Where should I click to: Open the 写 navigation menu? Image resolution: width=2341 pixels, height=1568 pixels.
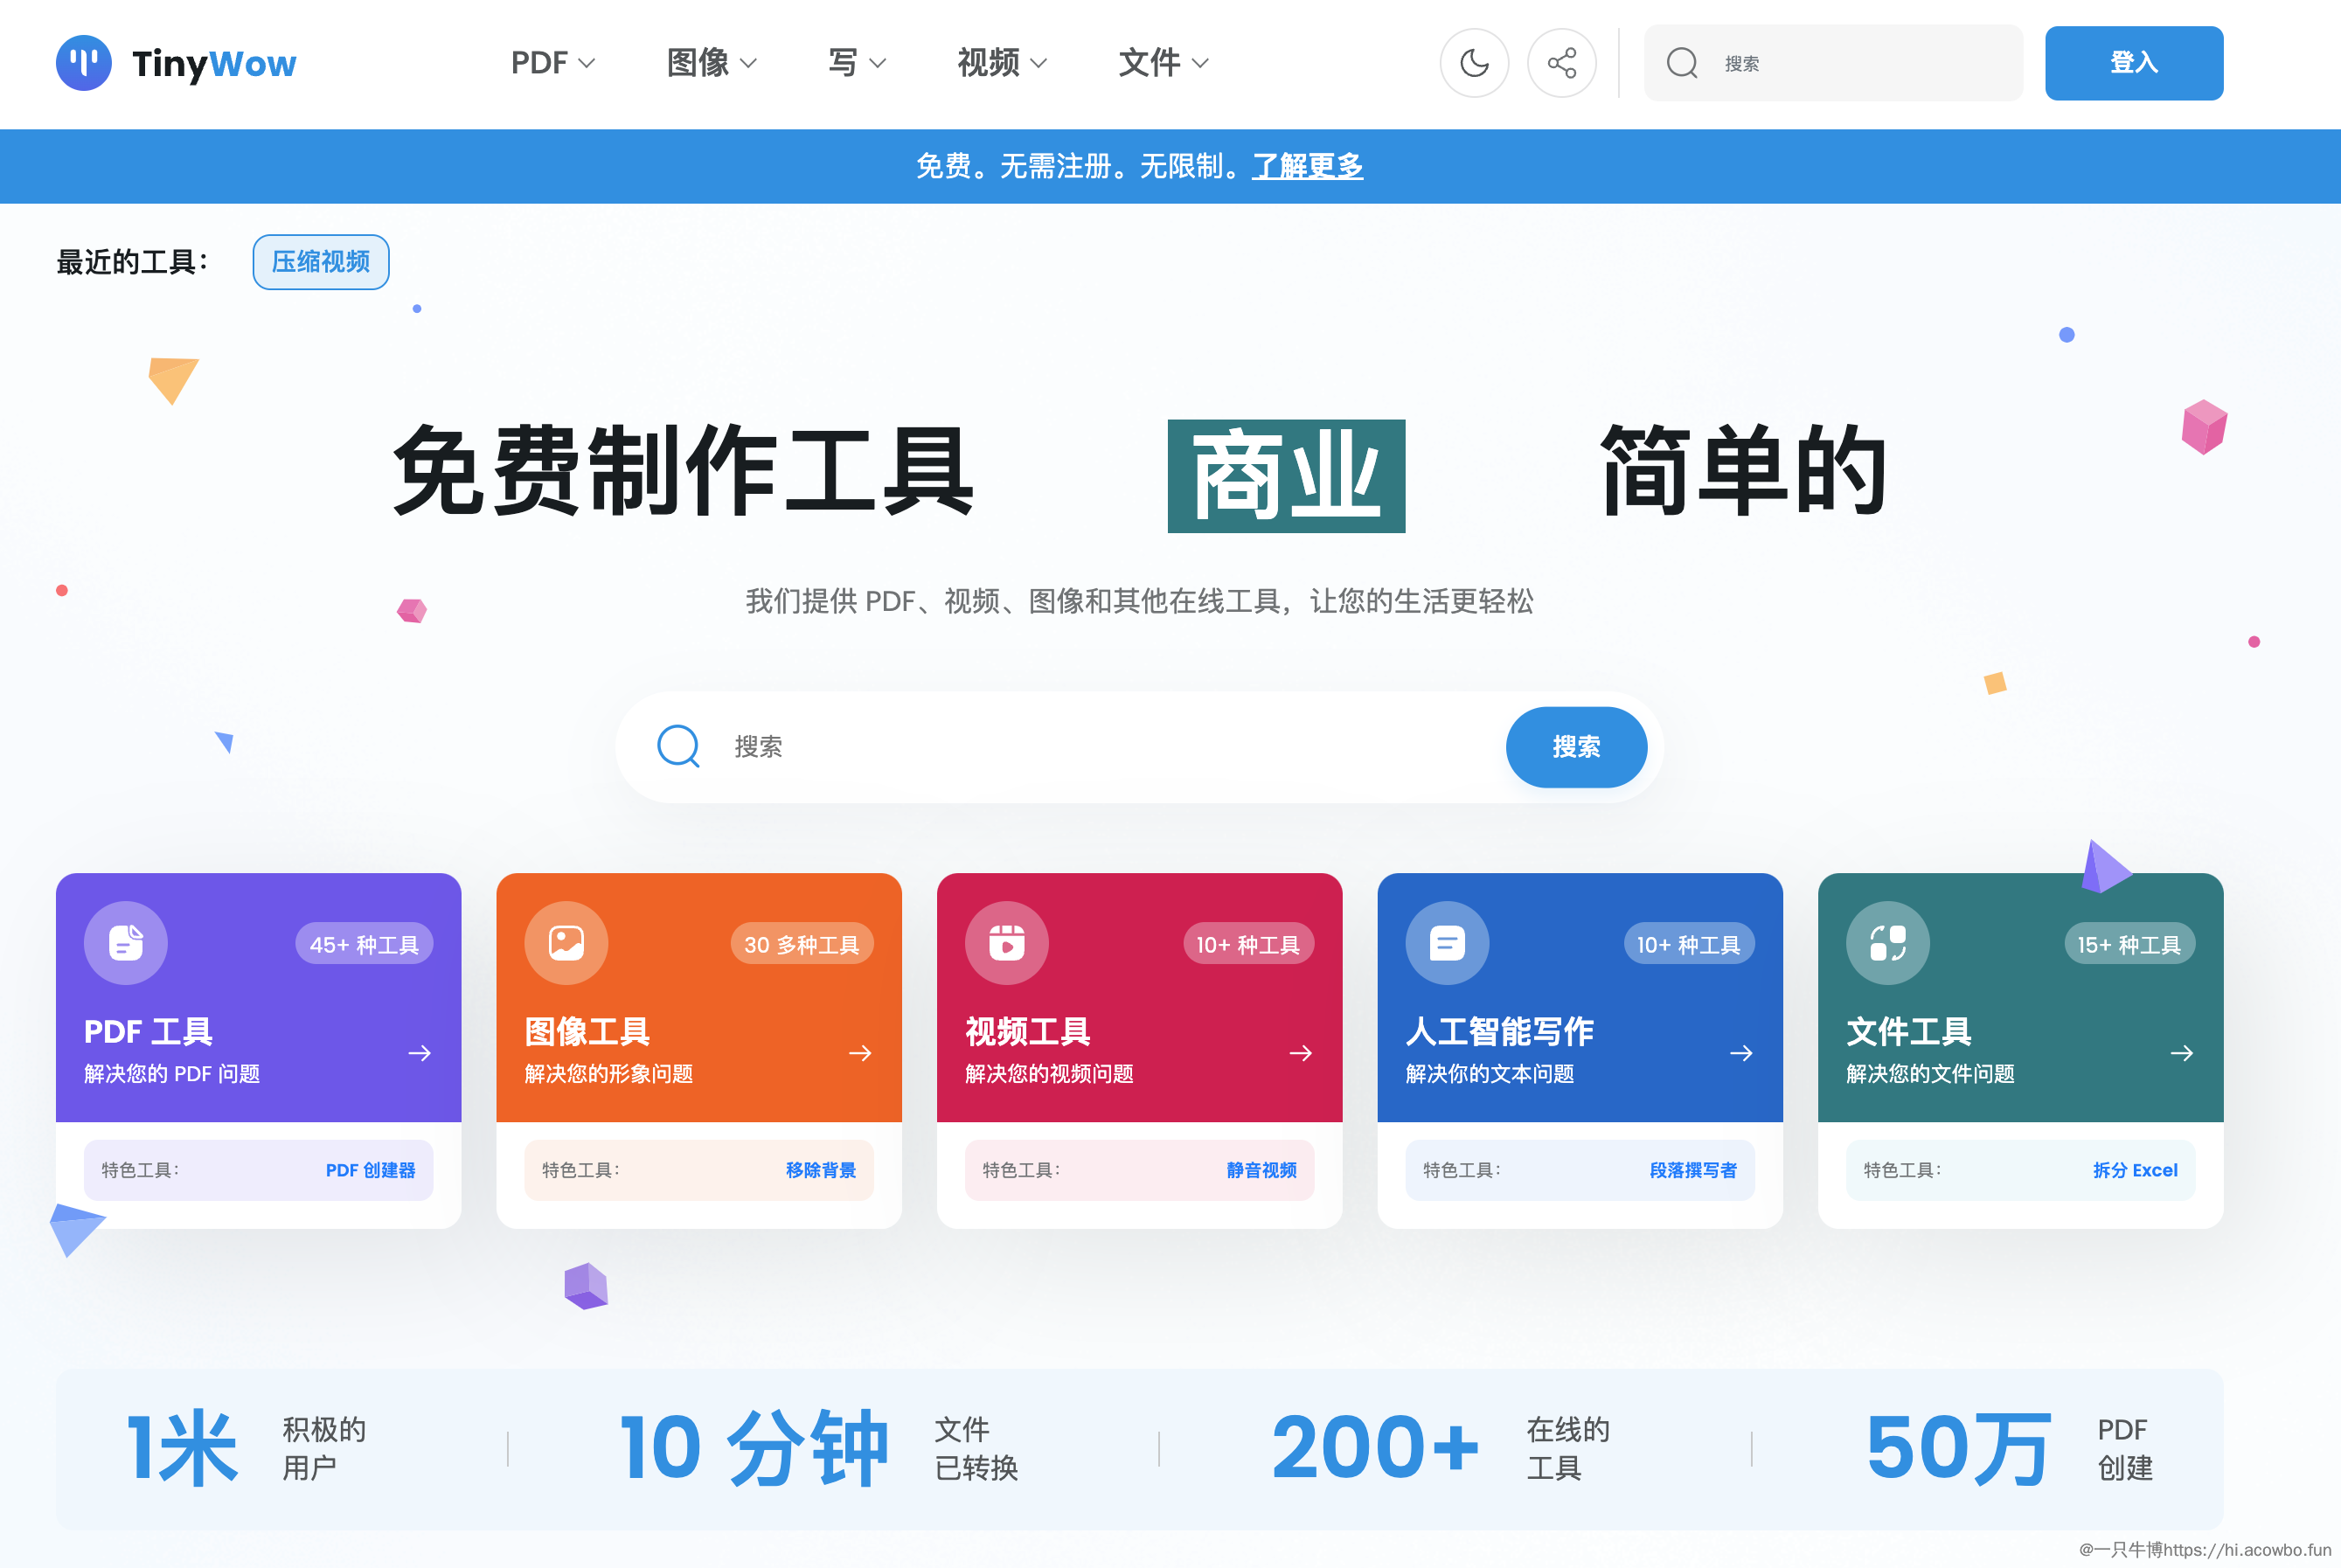857,63
